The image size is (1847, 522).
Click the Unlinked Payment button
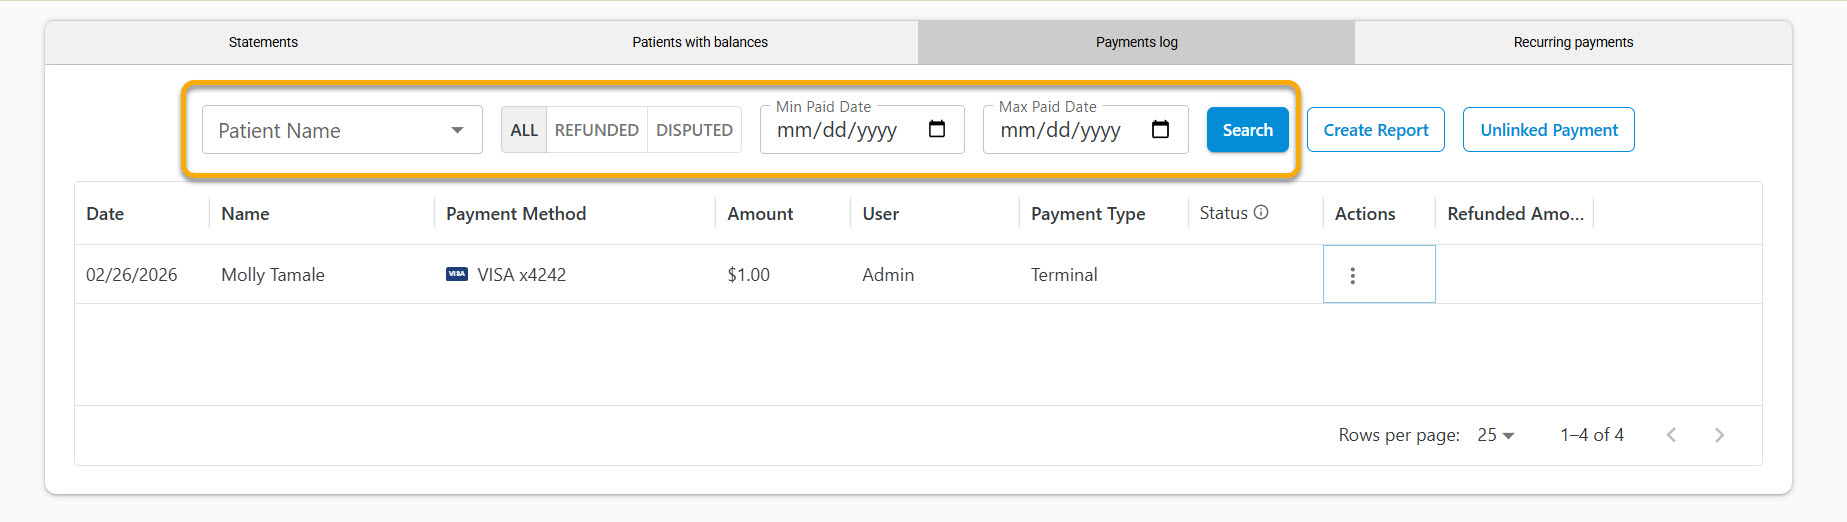click(x=1549, y=130)
